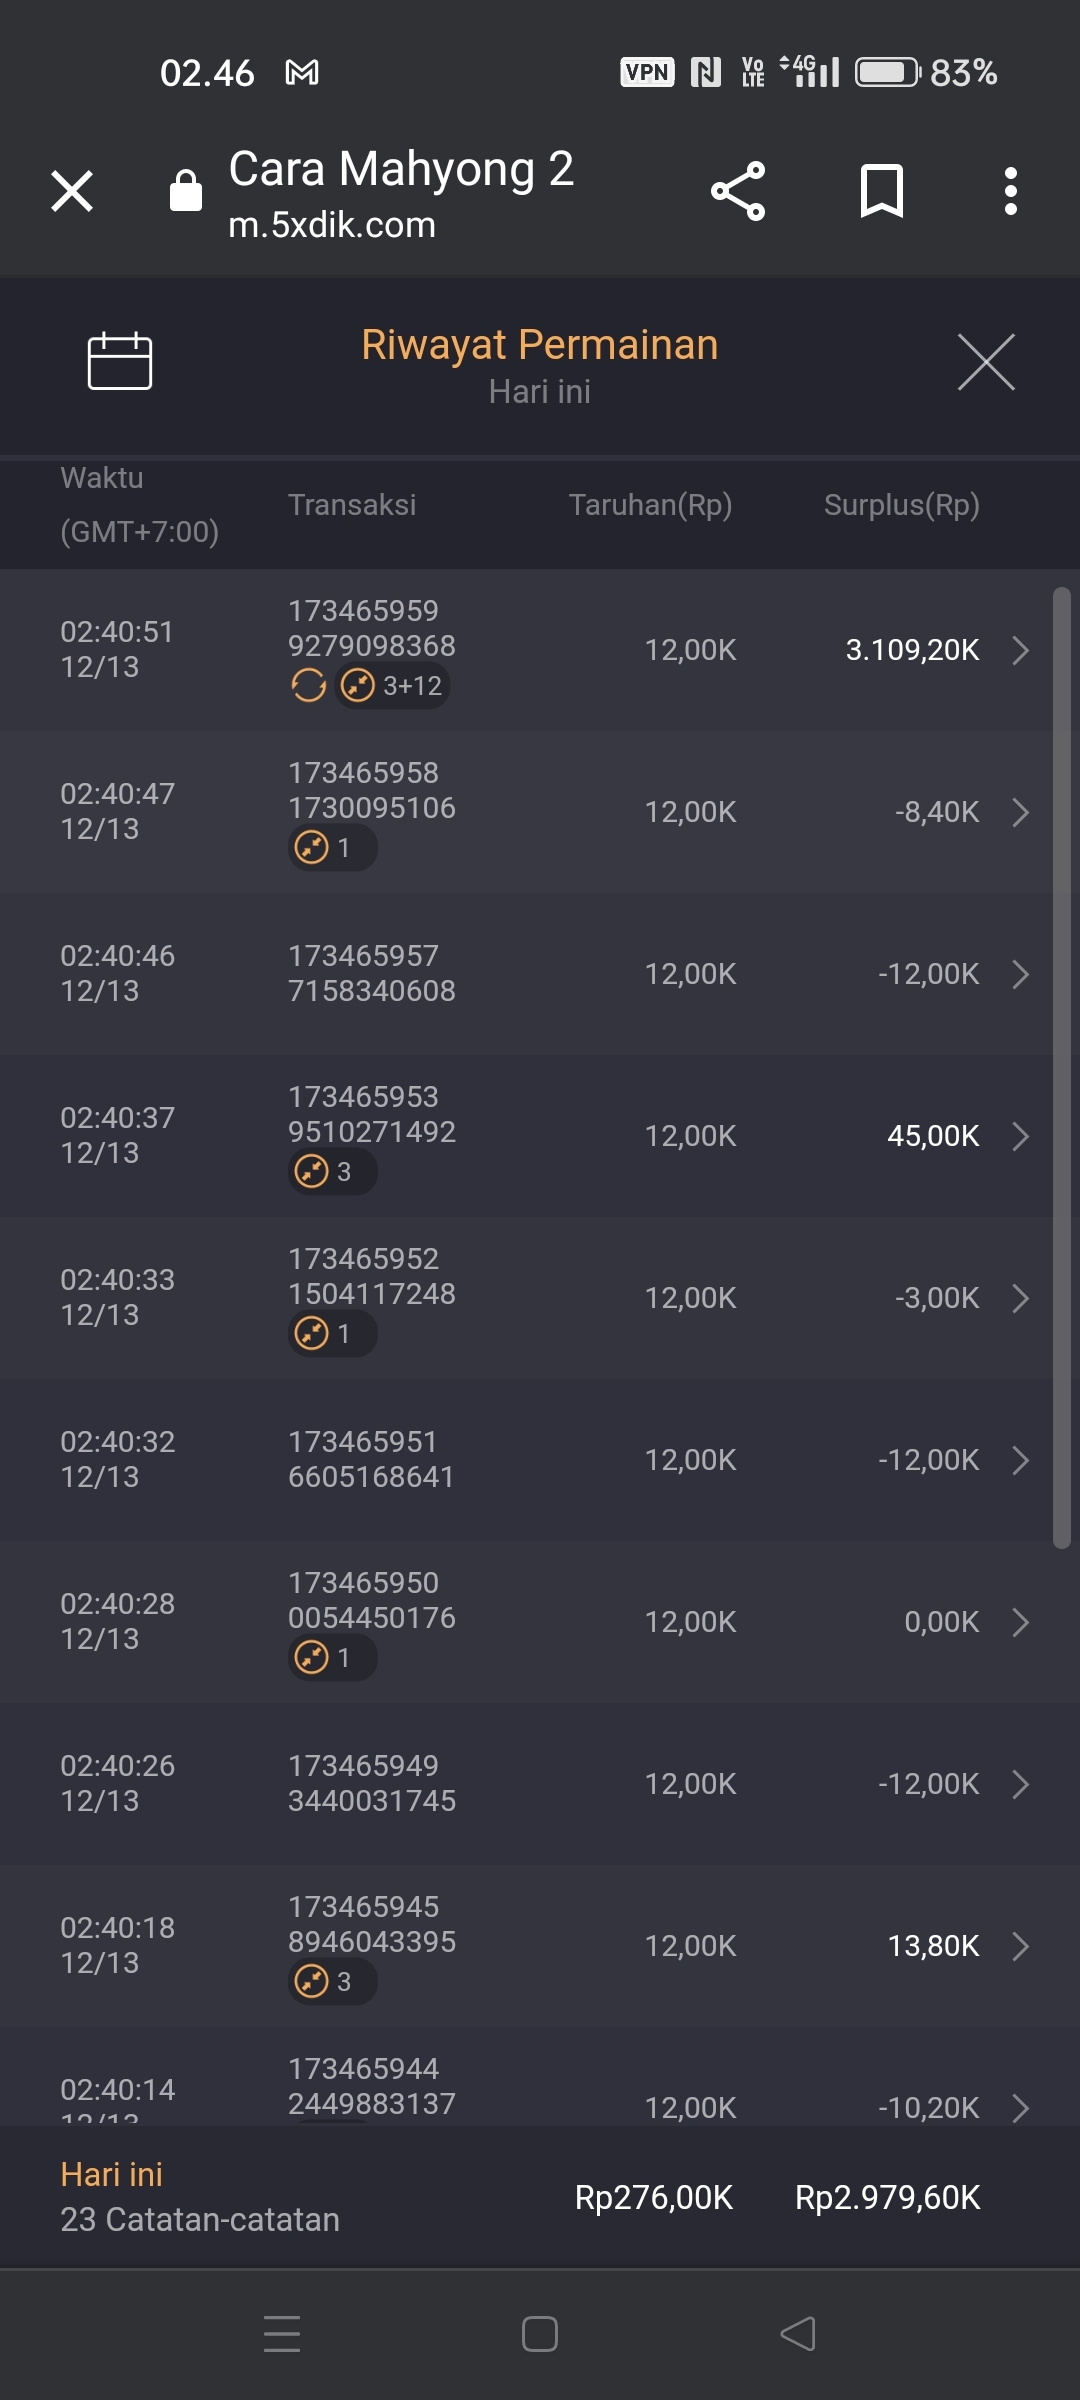Viewport: 1080px width, 2400px height.
Task: Open the calendar date picker icon
Action: (x=120, y=360)
